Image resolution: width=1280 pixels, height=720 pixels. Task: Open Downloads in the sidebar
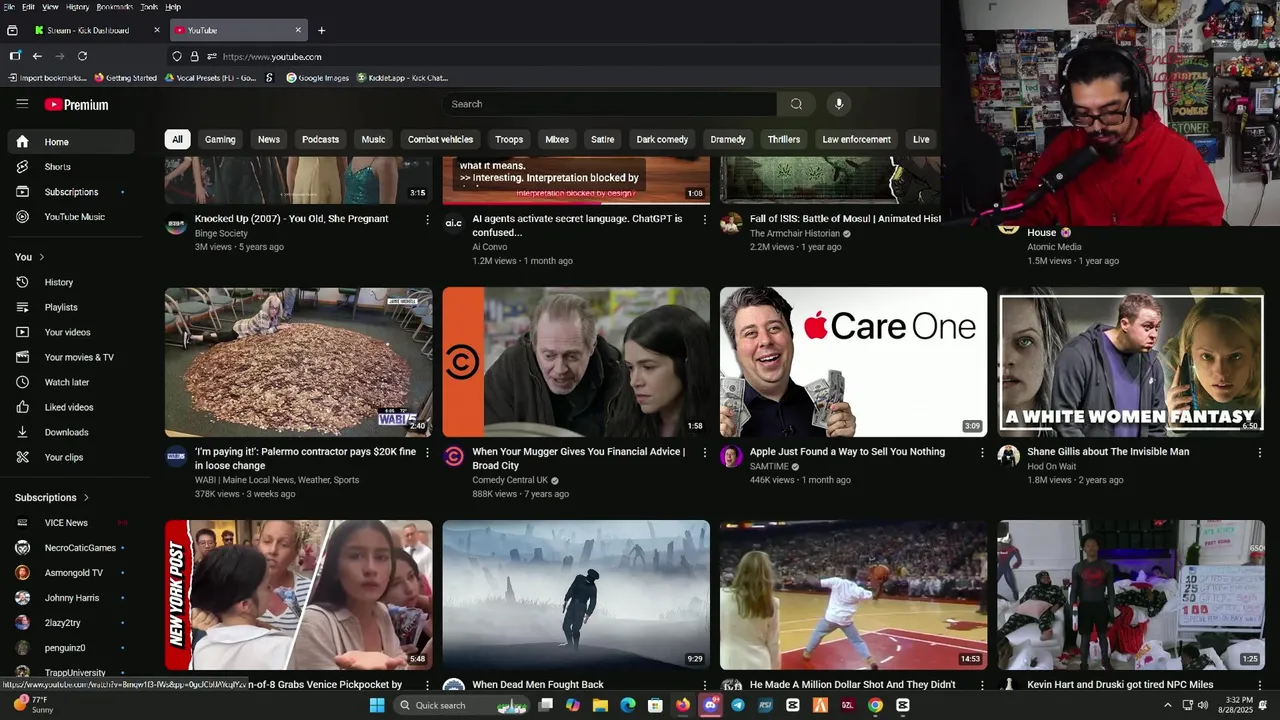tap(70, 432)
